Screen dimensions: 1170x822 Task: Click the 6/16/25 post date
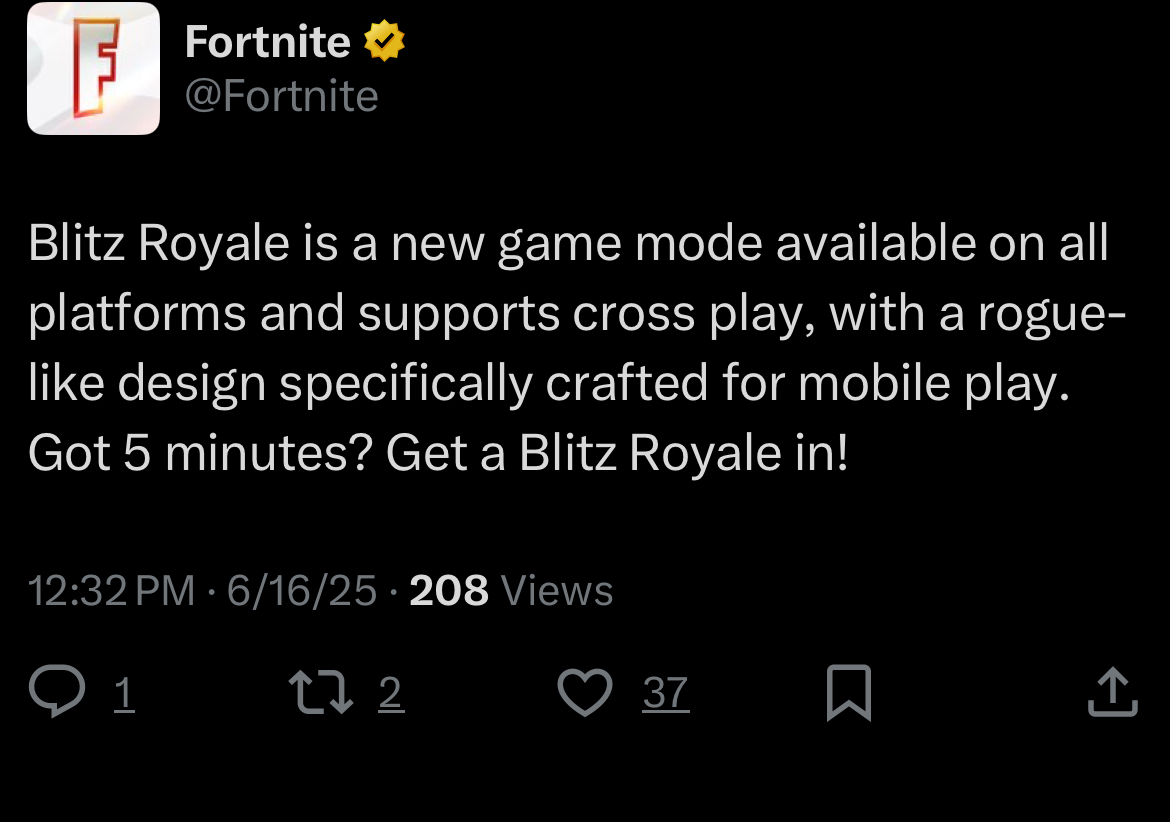click(x=301, y=591)
